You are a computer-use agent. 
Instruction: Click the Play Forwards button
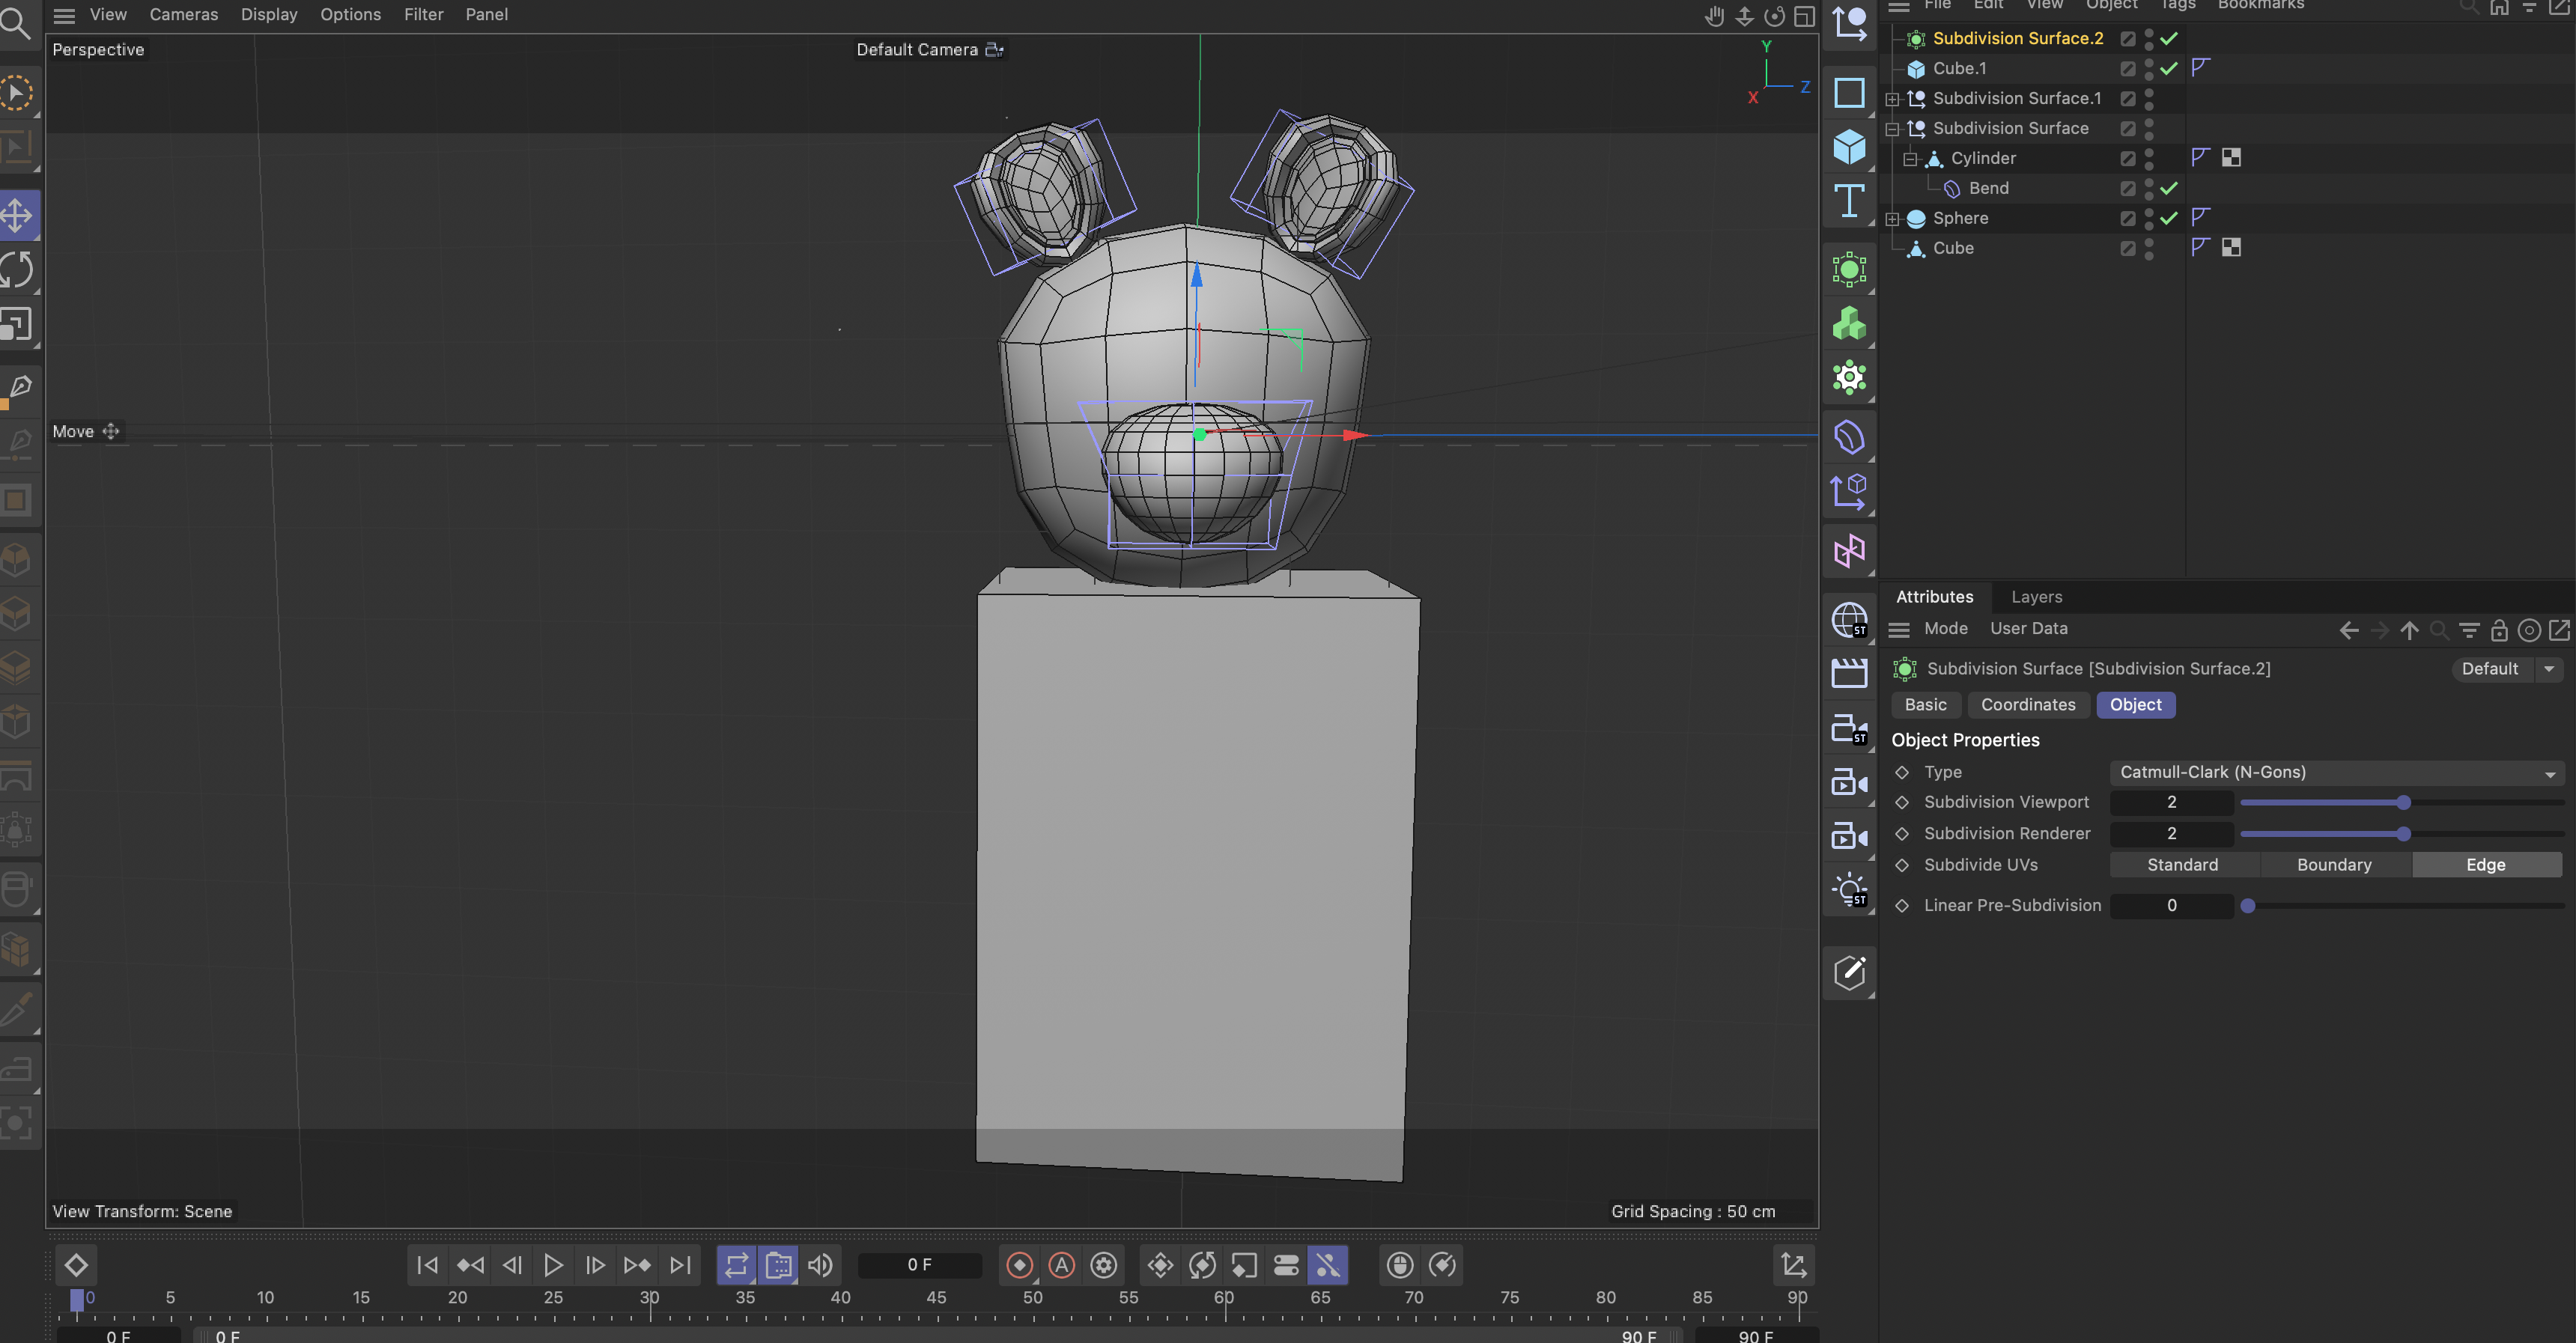(553, 1265)
